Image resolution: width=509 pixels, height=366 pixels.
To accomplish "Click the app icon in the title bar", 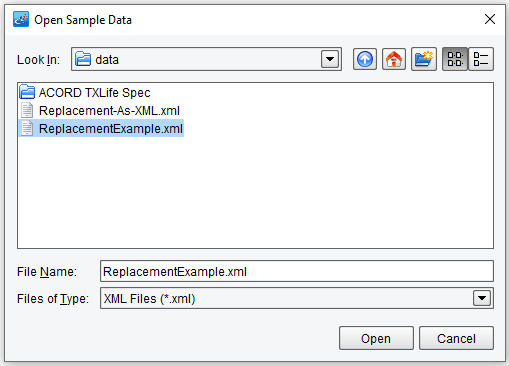I will (x=21, y=19).
